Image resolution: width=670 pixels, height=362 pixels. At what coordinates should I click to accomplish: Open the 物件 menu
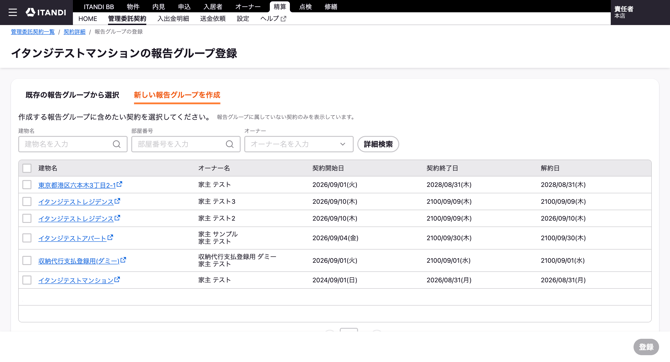(x=133, y=7)
